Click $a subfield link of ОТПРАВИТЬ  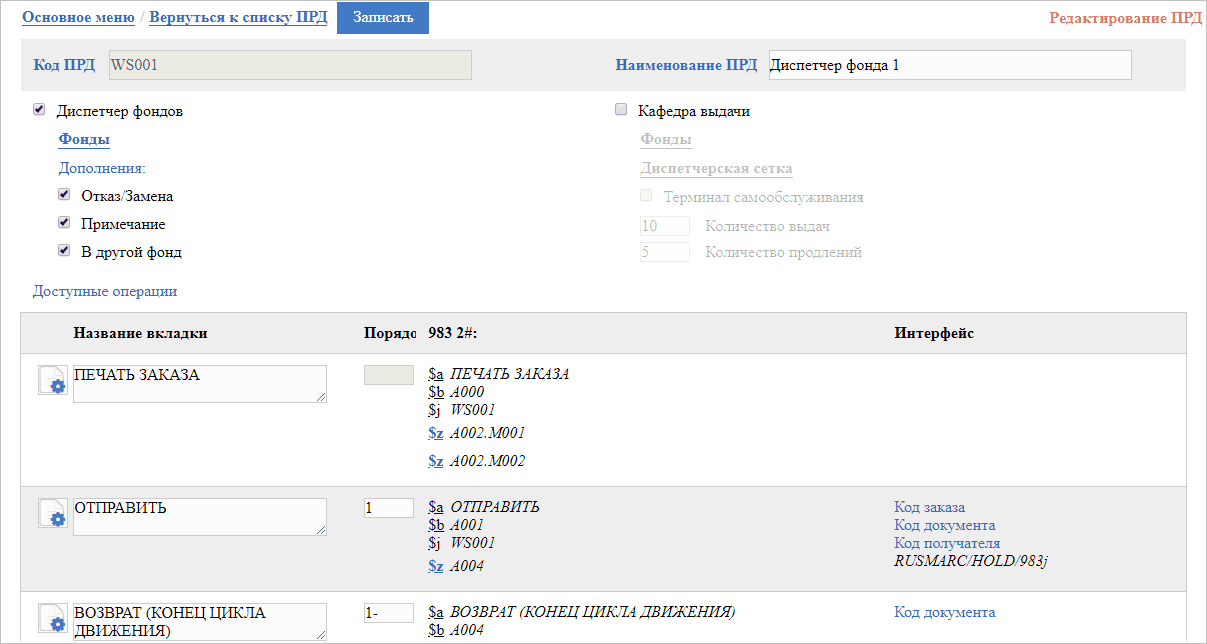(435, 507)
